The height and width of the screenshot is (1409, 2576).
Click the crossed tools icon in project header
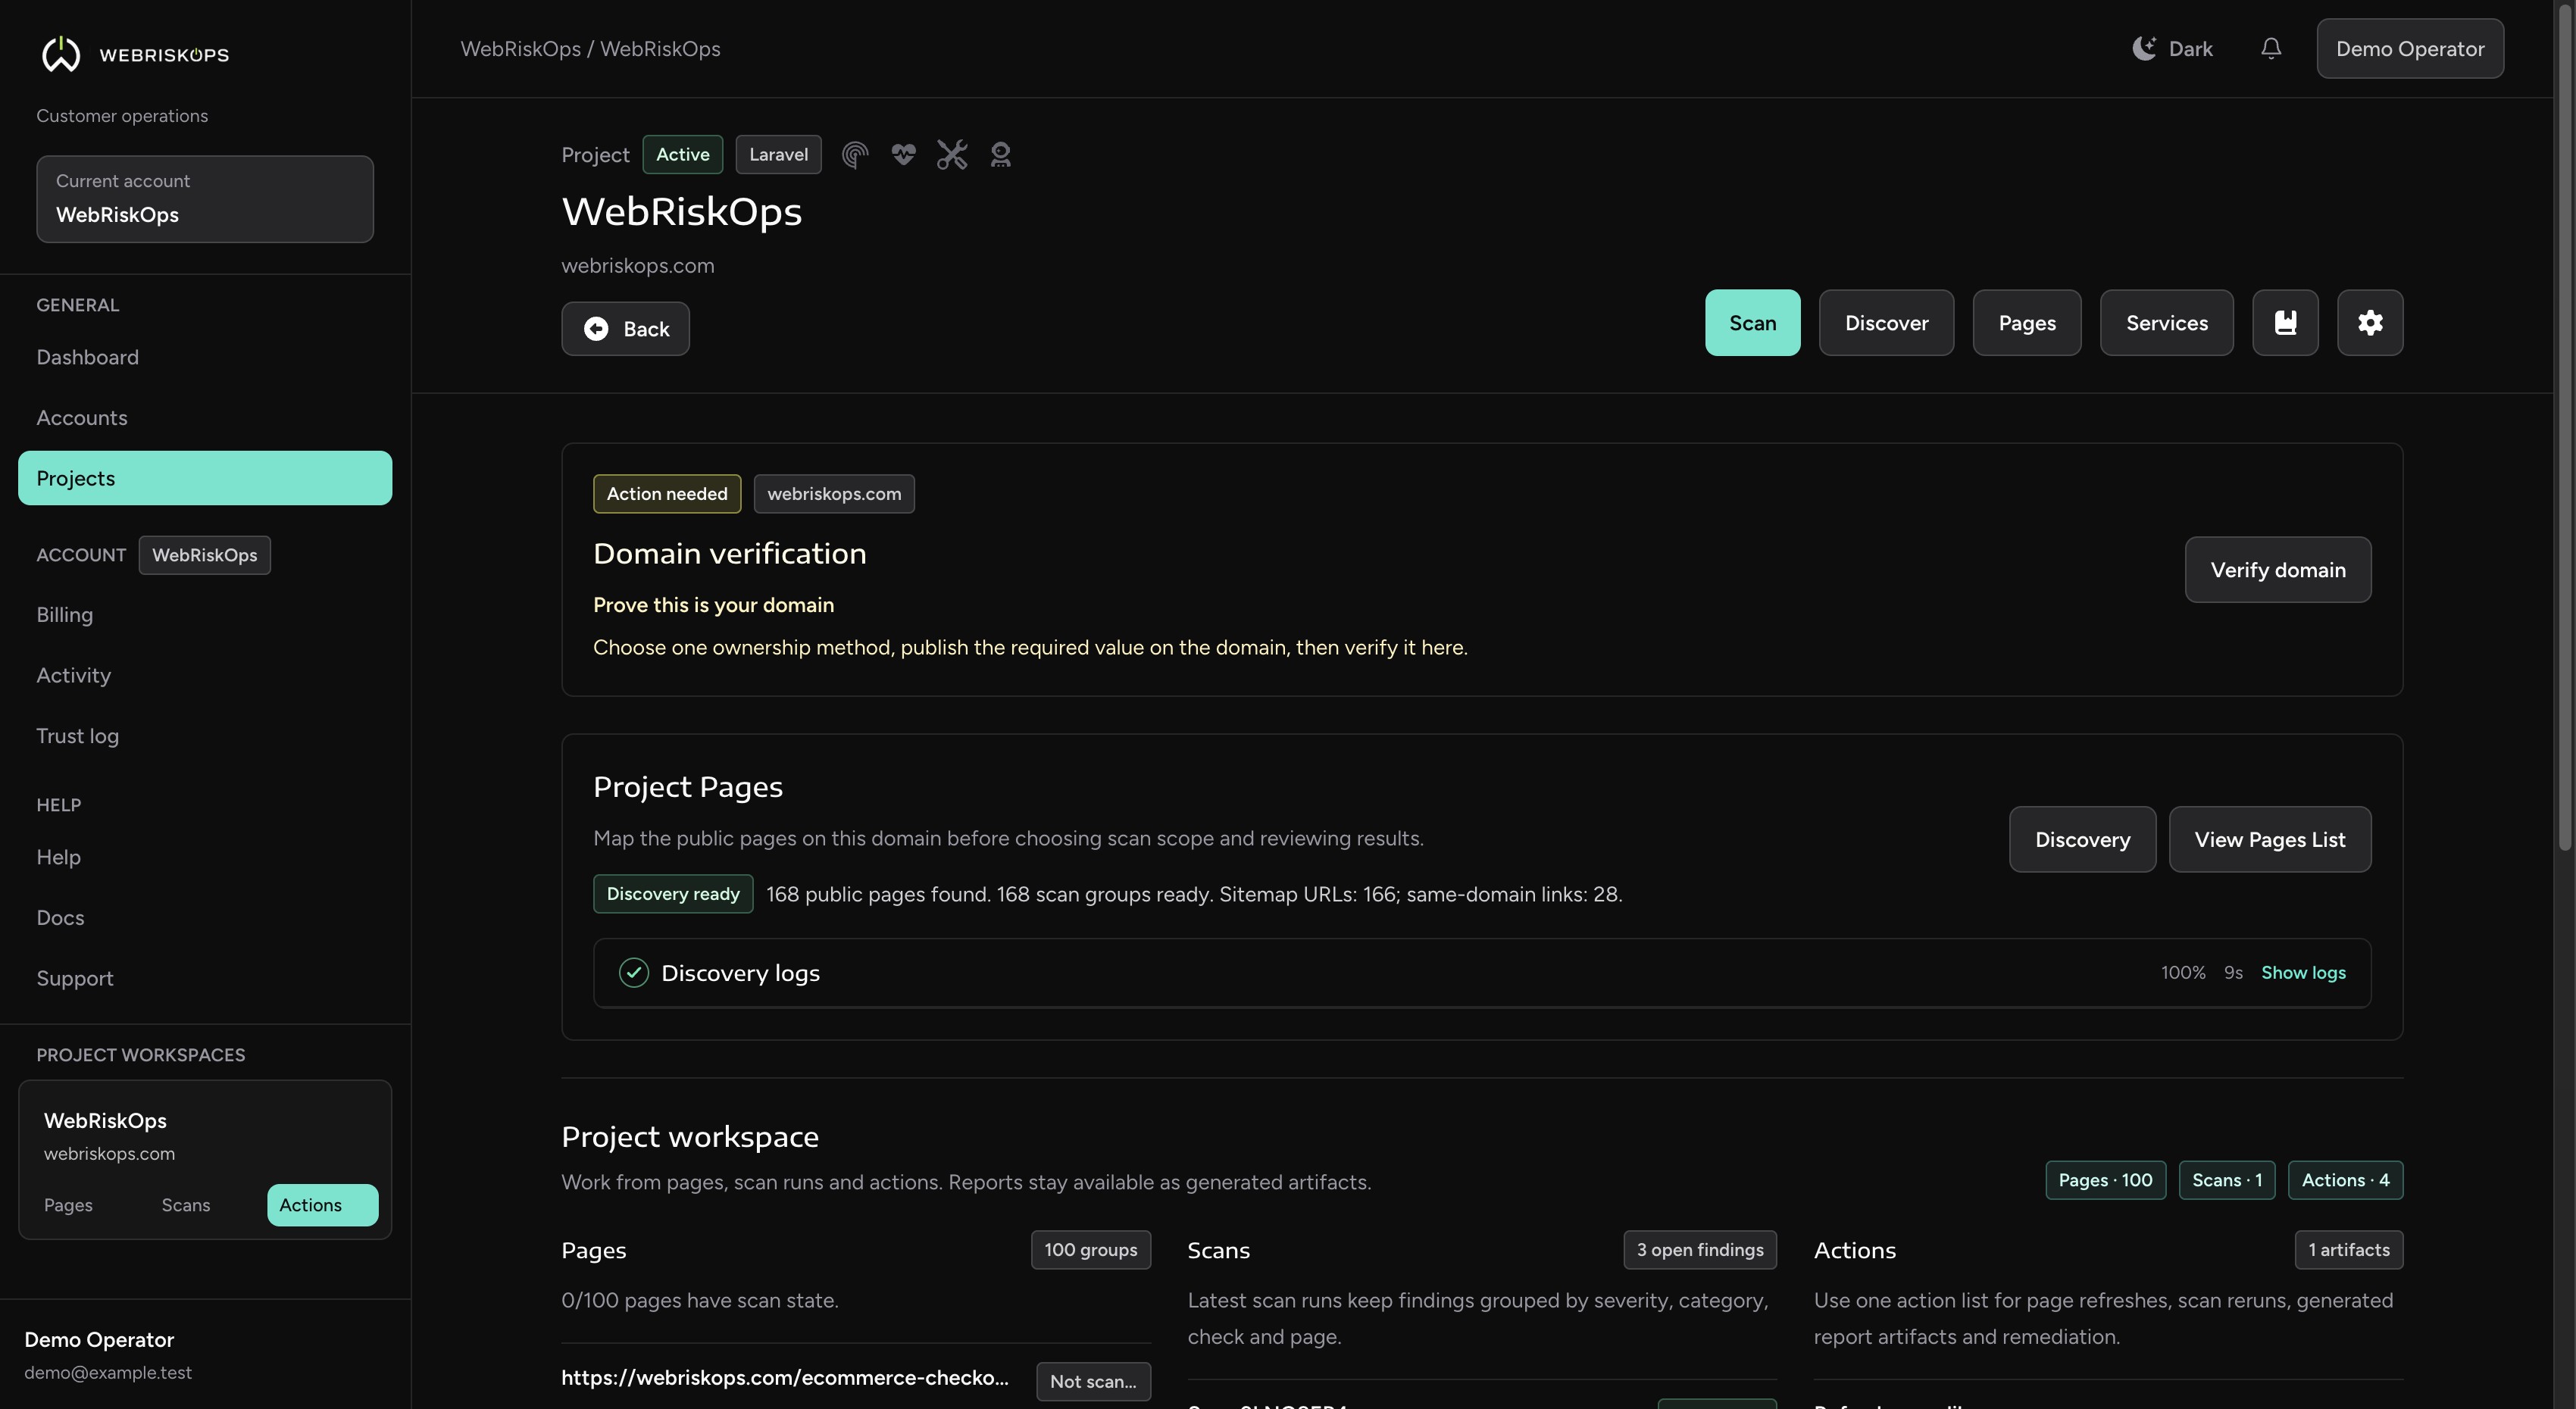coord(952,155)
